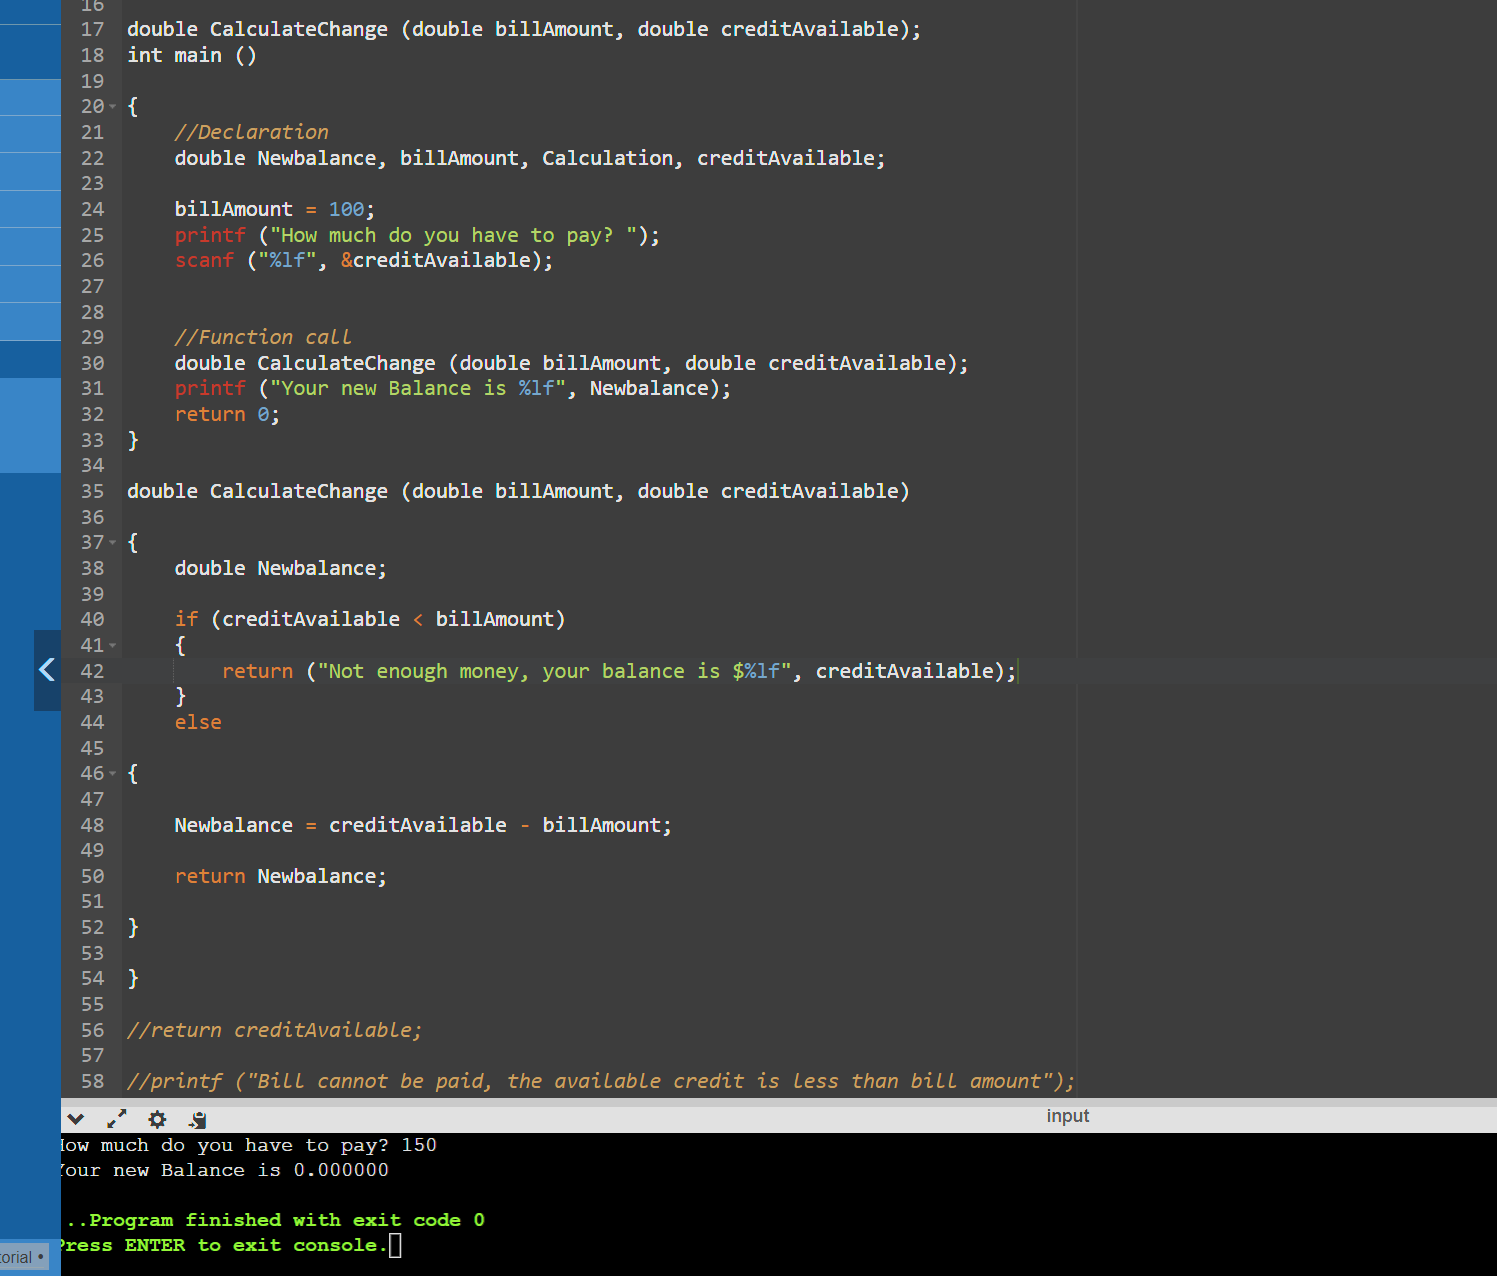Click the commented printf on line 58
This screenshot has width=1497, height=1276.
600,1081
